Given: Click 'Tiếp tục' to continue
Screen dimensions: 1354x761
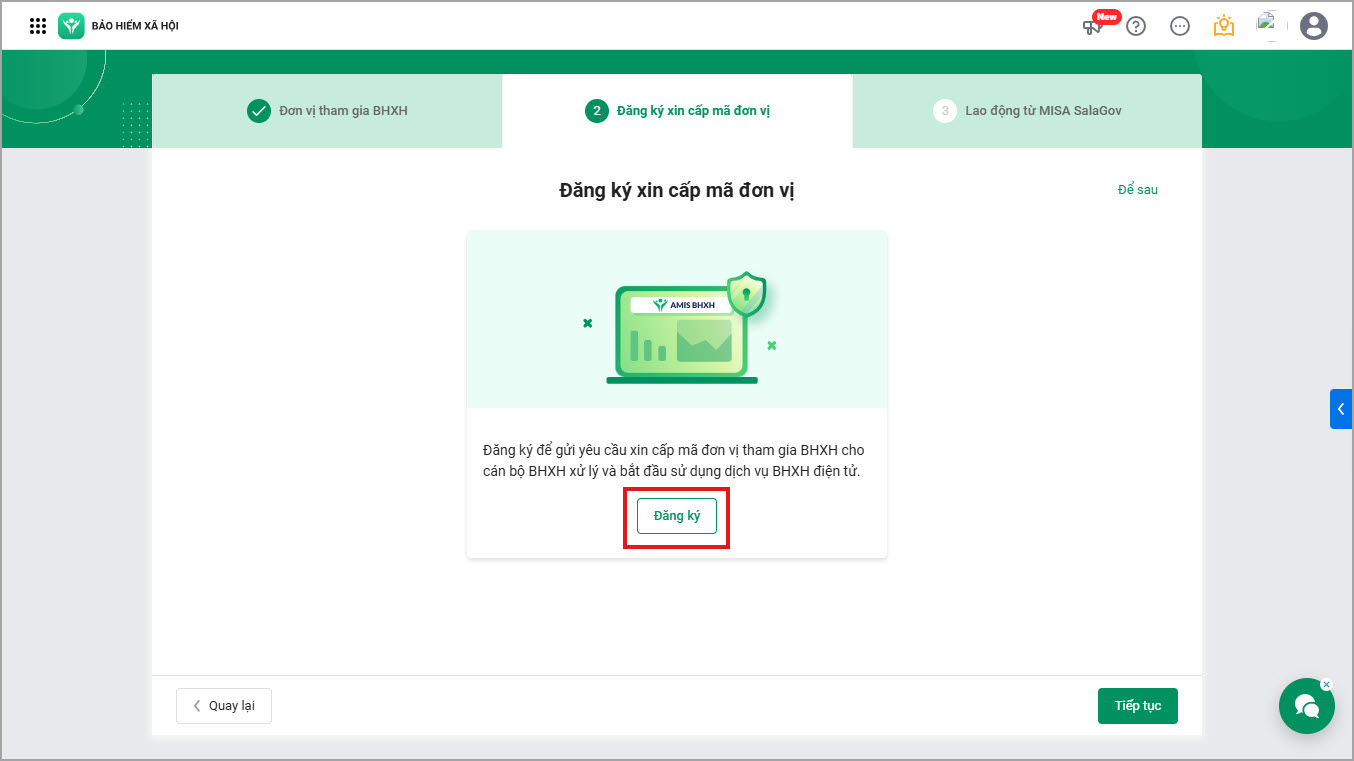Looking at the screenshot, I should (1137, 706).
